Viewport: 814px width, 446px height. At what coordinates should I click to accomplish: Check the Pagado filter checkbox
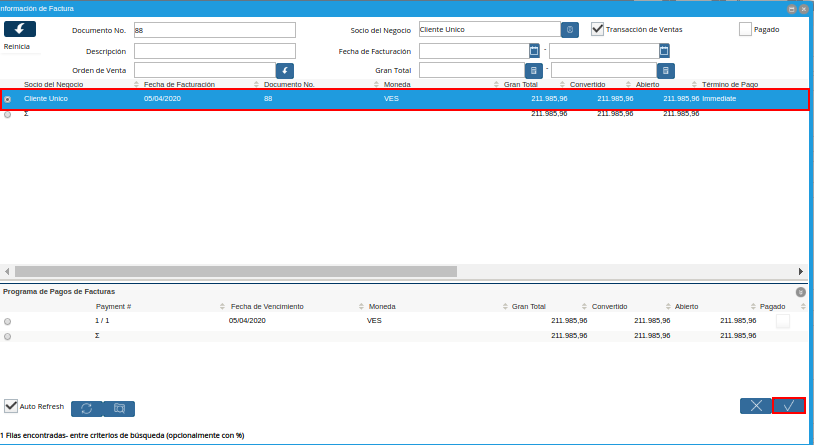click(745, 29)
